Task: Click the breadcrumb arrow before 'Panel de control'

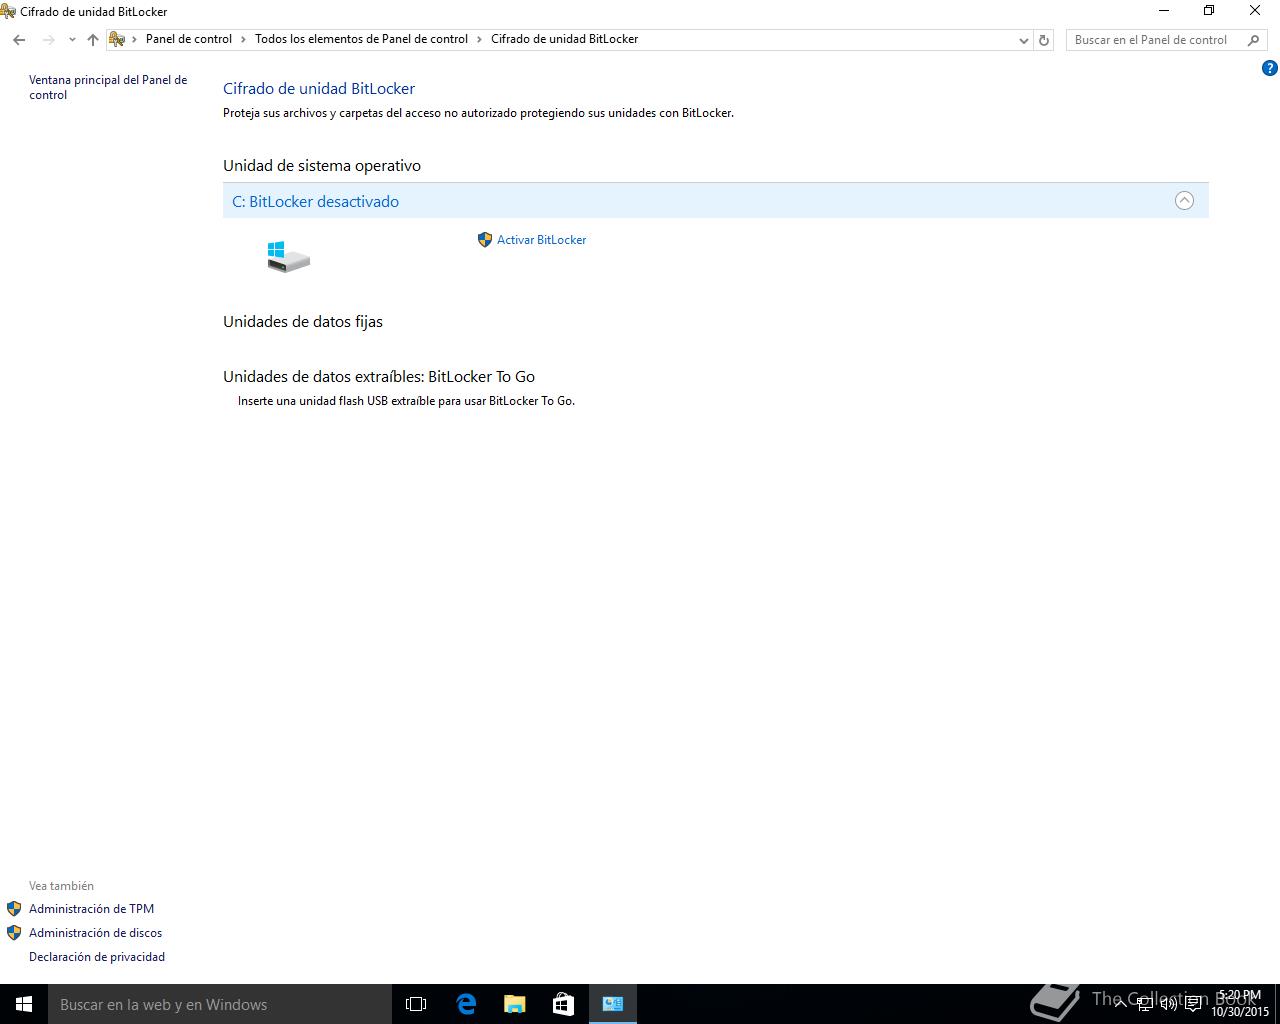Action: [135, 40]
